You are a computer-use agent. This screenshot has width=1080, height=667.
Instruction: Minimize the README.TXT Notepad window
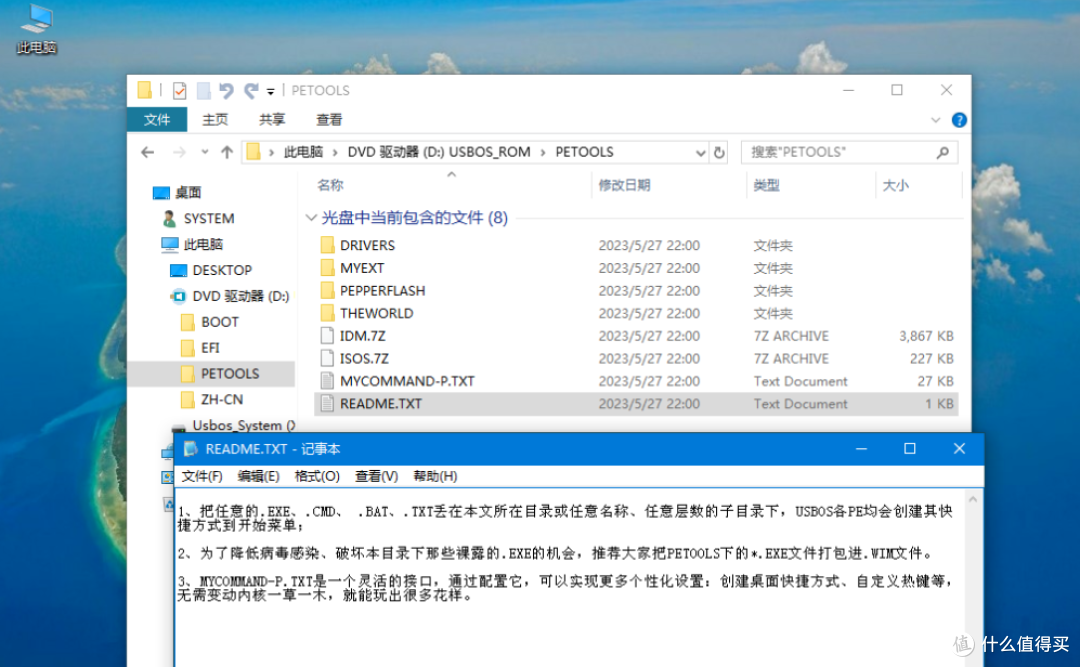(861, 449)
